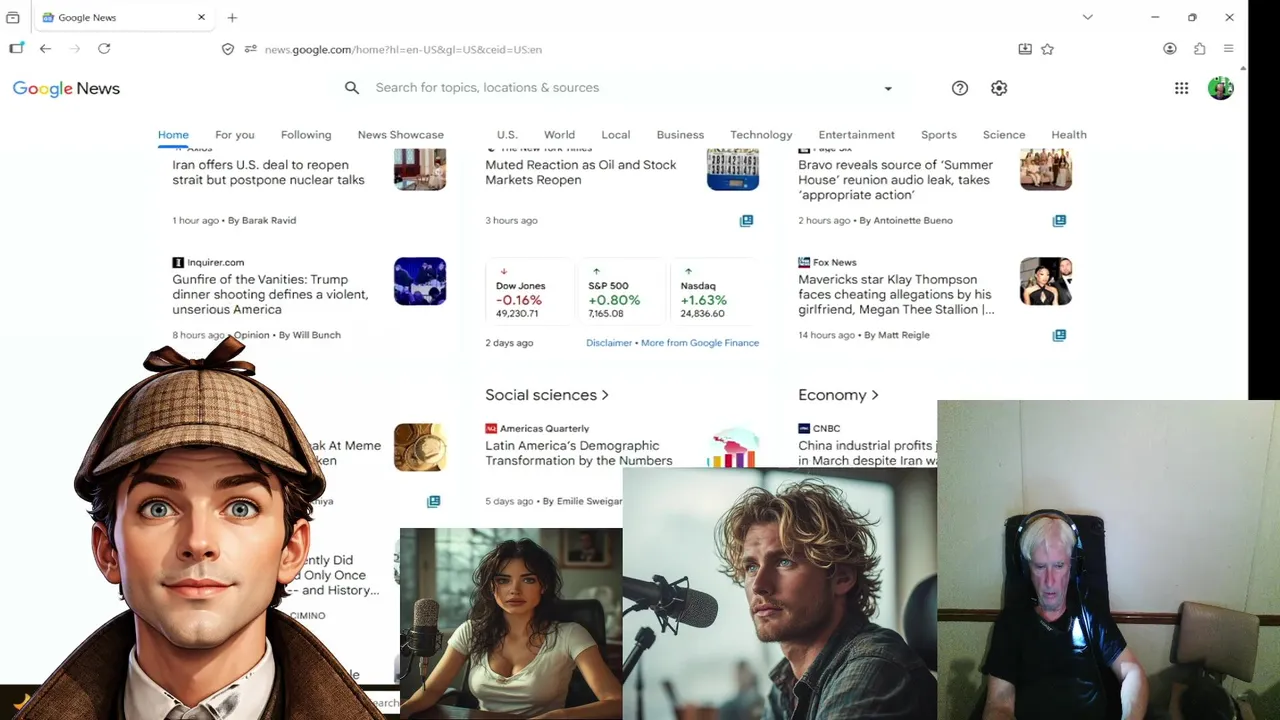1280x720 pixels.
Task: Click the Firefox View icon
Action: [13, 17]
